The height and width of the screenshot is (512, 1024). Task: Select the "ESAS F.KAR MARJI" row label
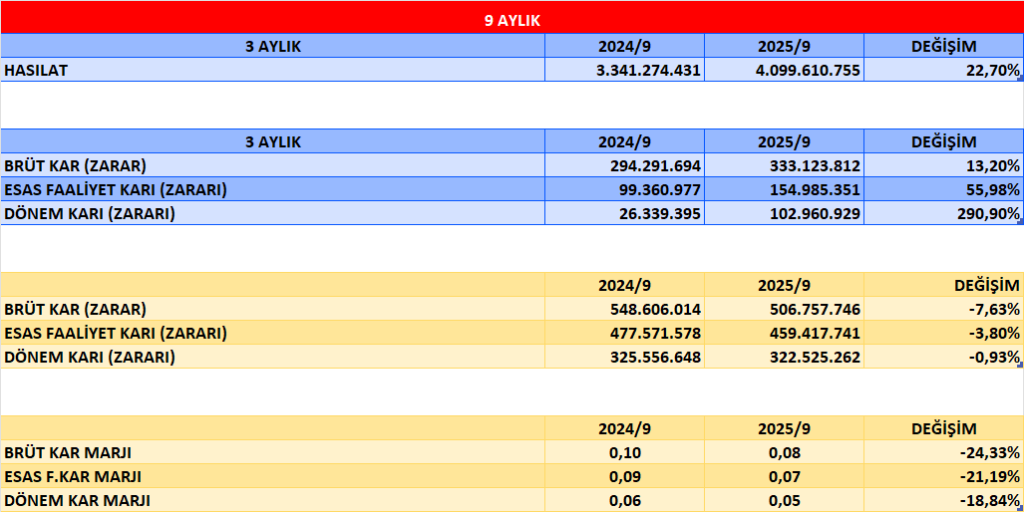272,476
